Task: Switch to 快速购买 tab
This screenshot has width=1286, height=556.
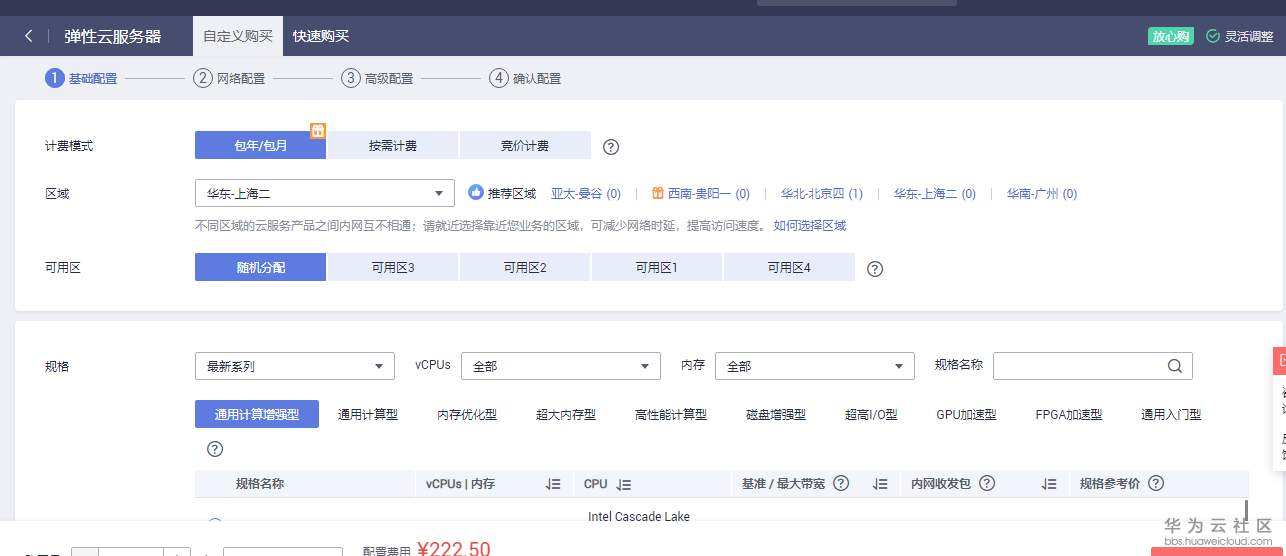Action: point(321,36)
